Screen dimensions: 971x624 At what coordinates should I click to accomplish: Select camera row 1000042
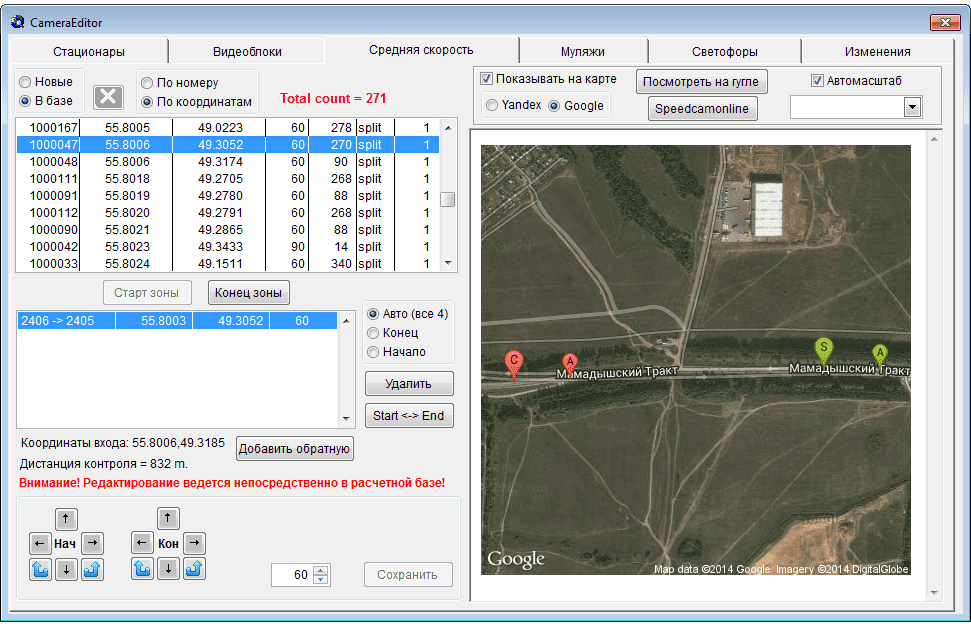pos(228,246)
